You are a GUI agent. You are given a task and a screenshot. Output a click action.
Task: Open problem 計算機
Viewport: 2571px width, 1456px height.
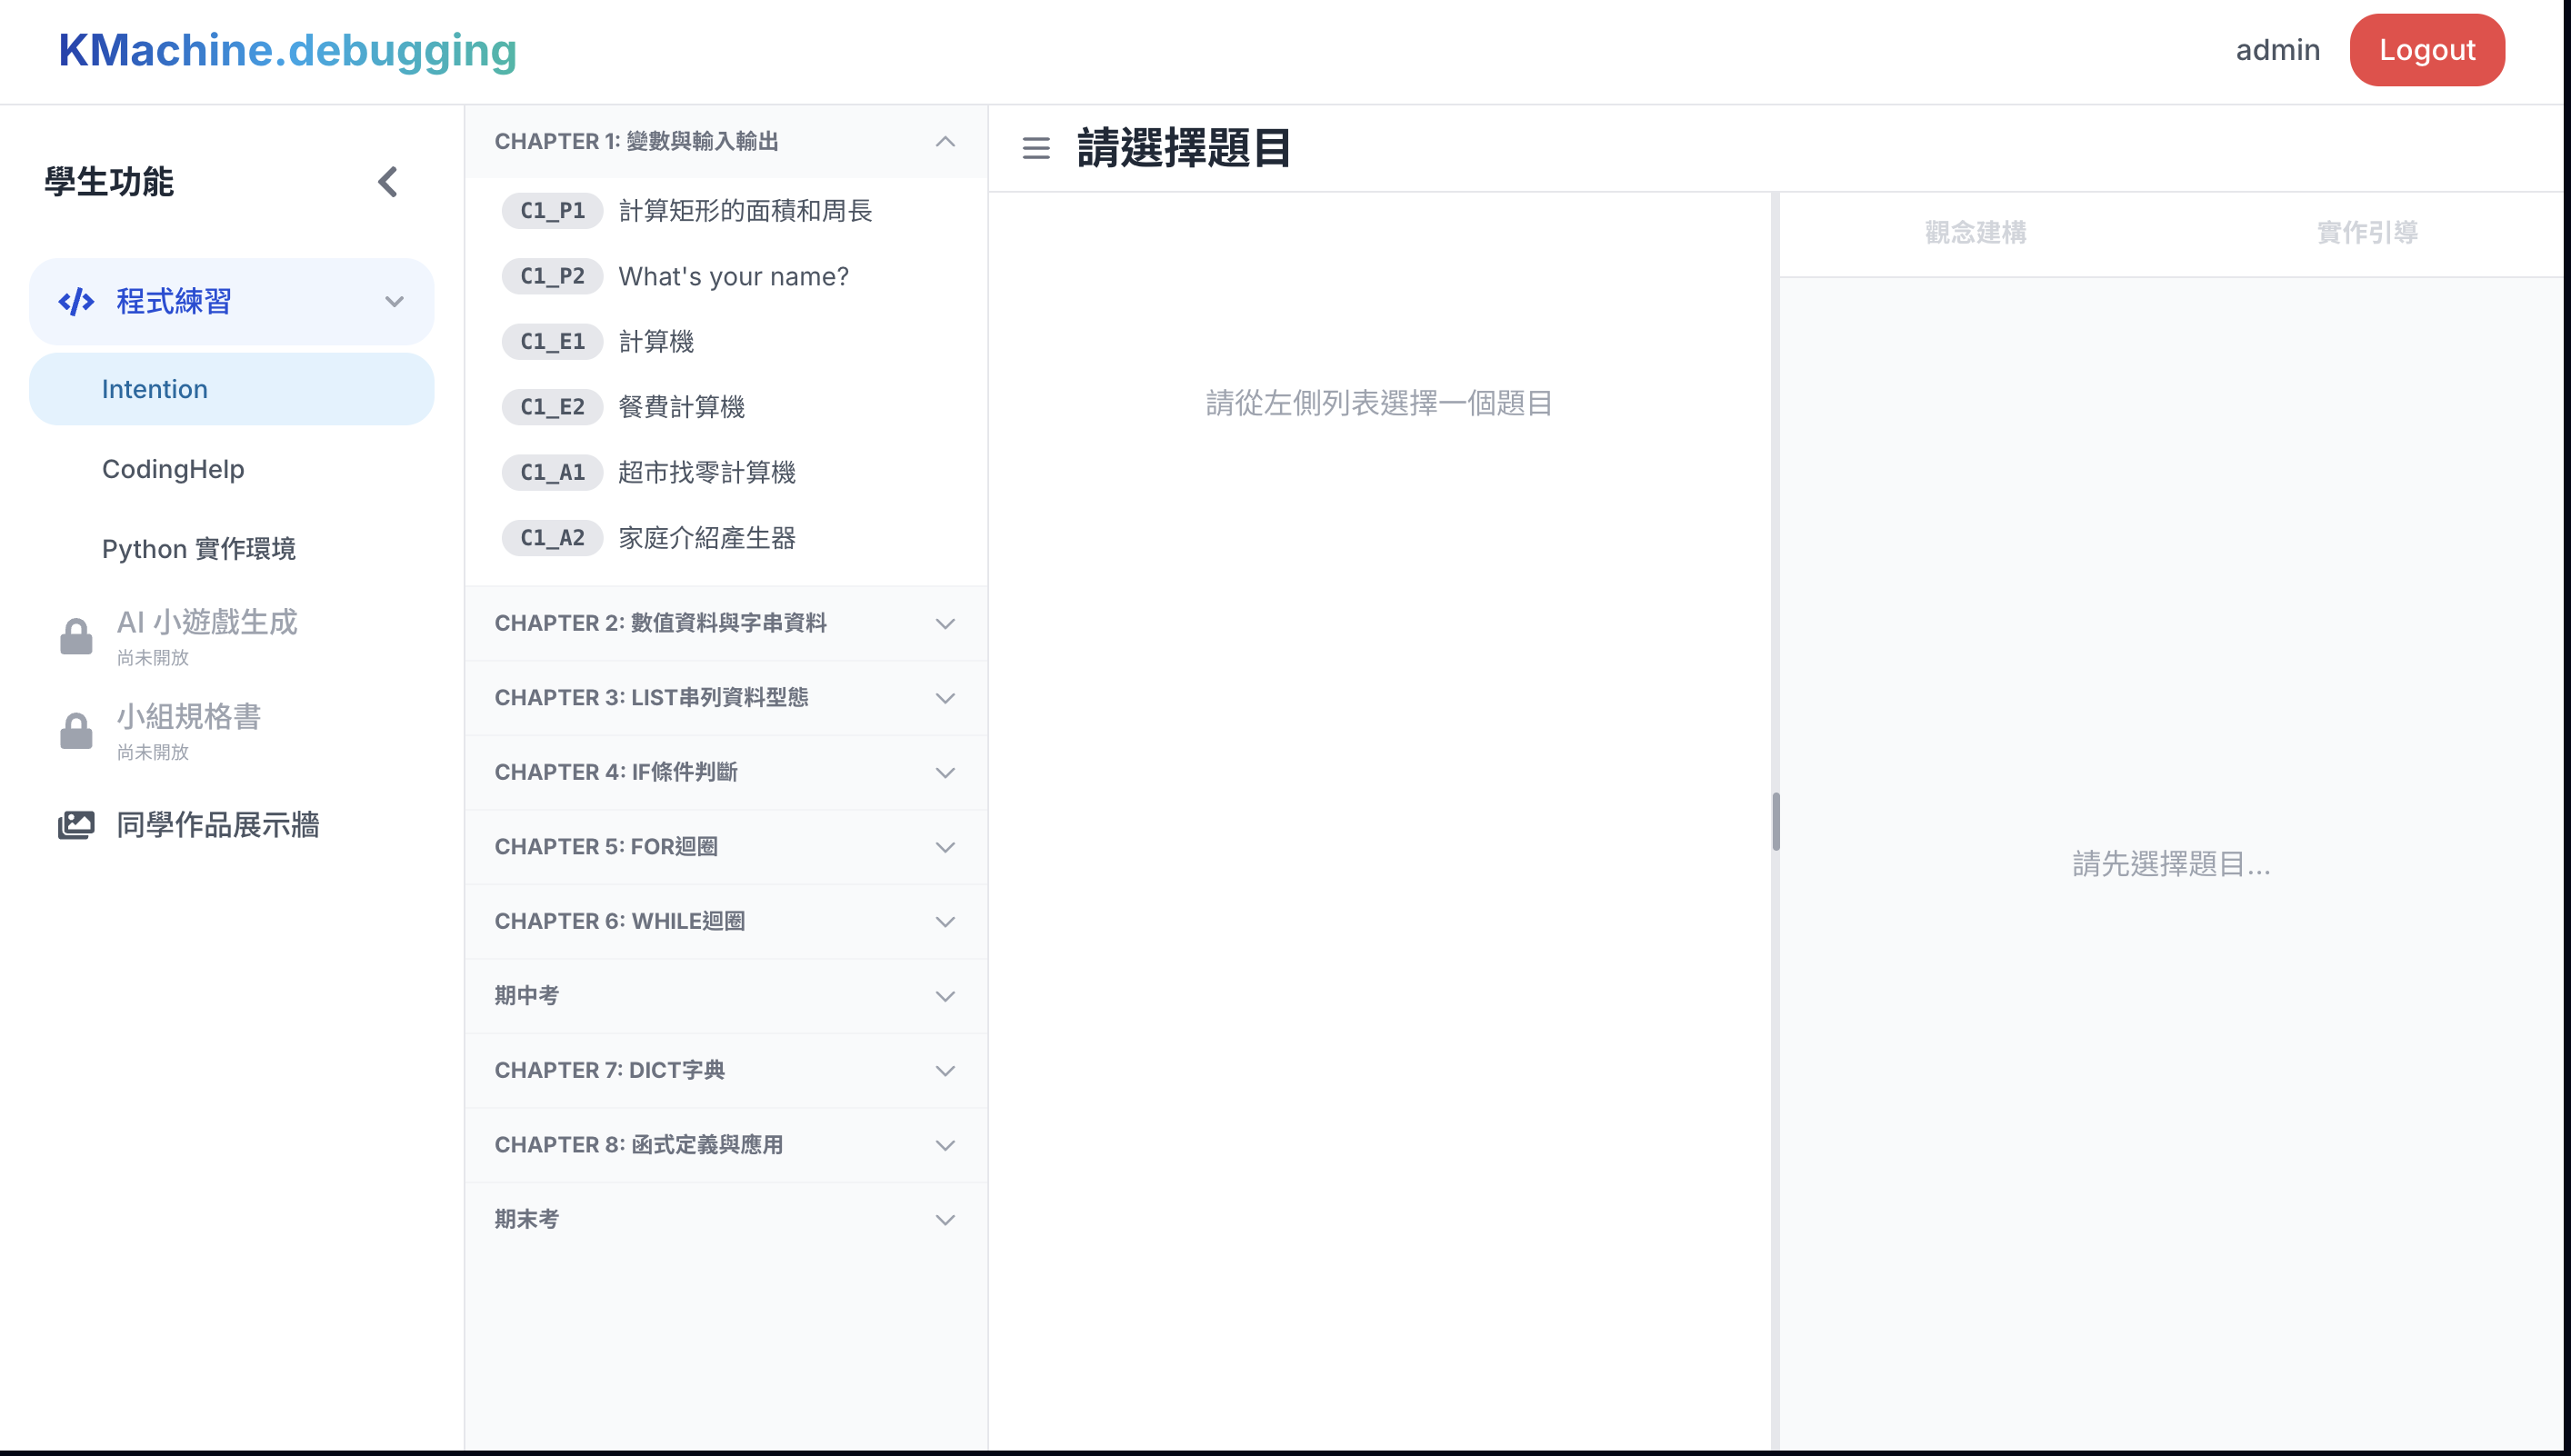(656, 342)
